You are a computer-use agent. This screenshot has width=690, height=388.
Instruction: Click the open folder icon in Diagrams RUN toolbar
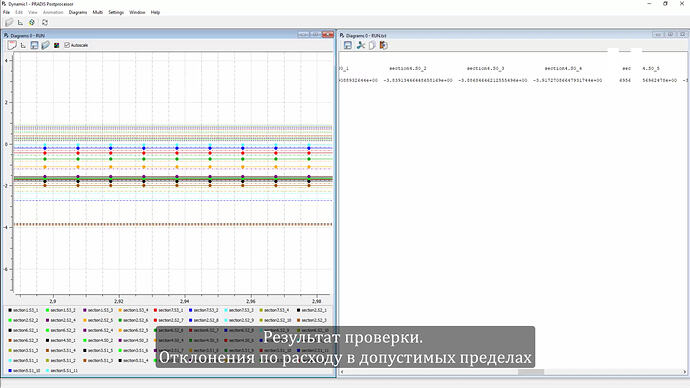point(45,45)
